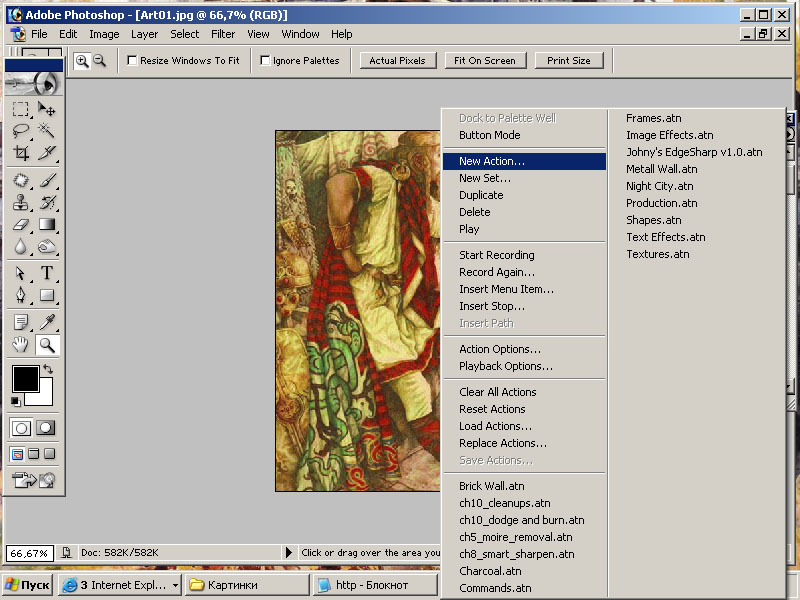Select the Notes tool
The image size is (800, 600).
pos(21,322)
